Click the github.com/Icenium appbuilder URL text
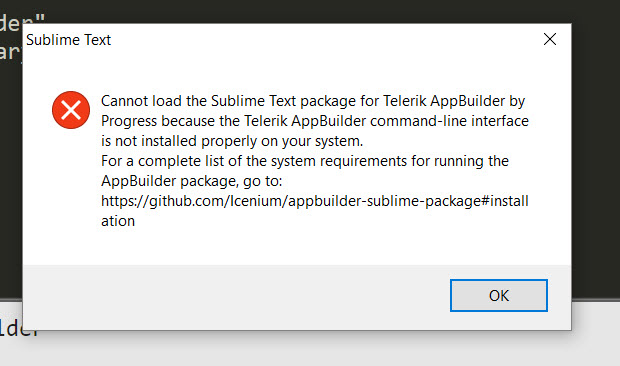The height and width of the screenshot is (366, 620). coord(315,201)
